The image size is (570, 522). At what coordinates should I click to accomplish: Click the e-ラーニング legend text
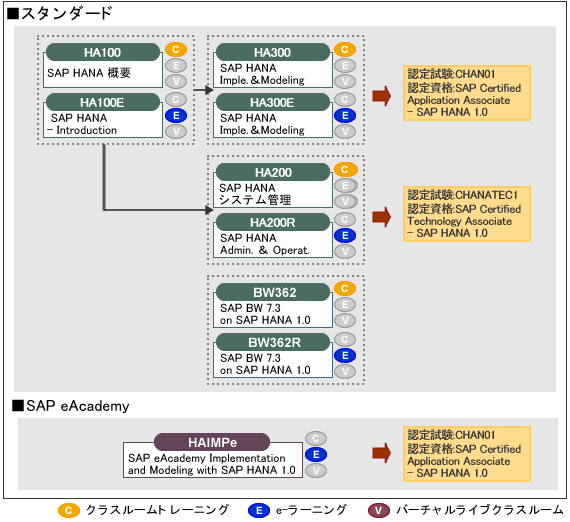click(x=312, y=510)
